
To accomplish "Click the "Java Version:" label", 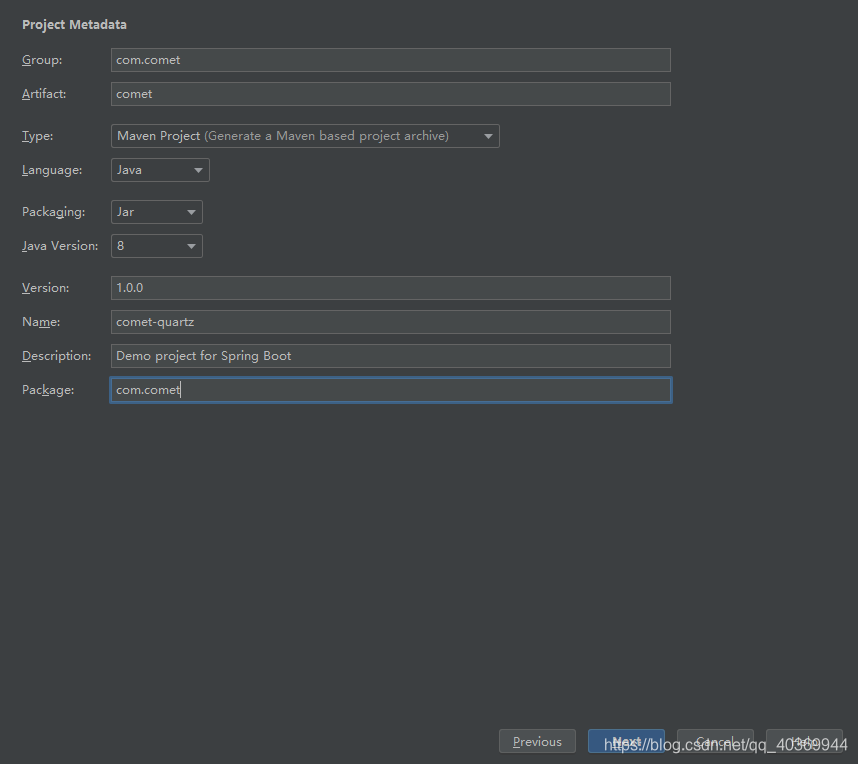I will 60,246.
